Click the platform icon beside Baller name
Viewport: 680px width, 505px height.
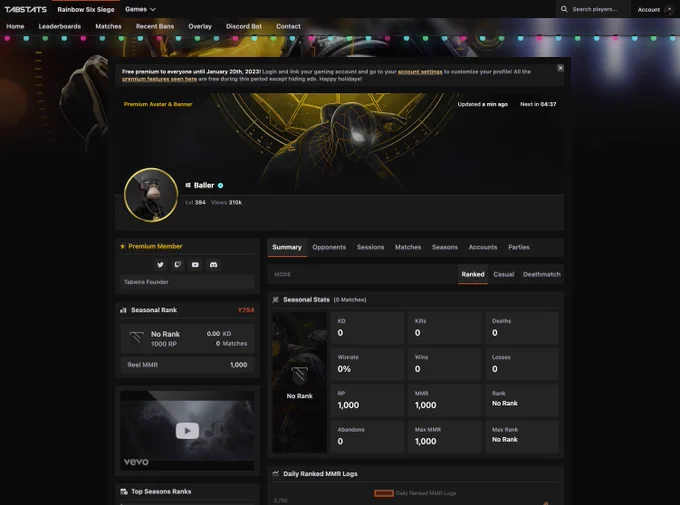tap(188, 185)
